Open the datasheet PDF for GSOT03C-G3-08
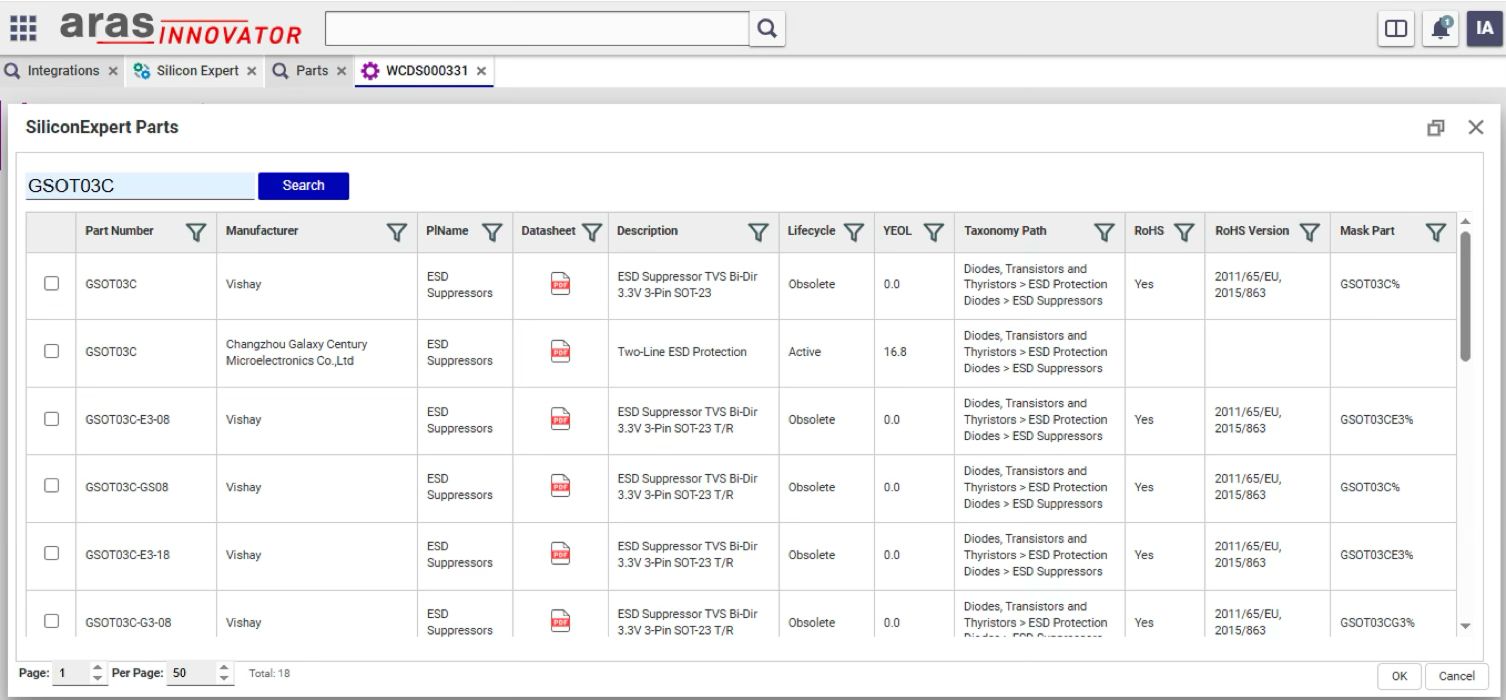The image size is (1506, 700). point(561,622)
